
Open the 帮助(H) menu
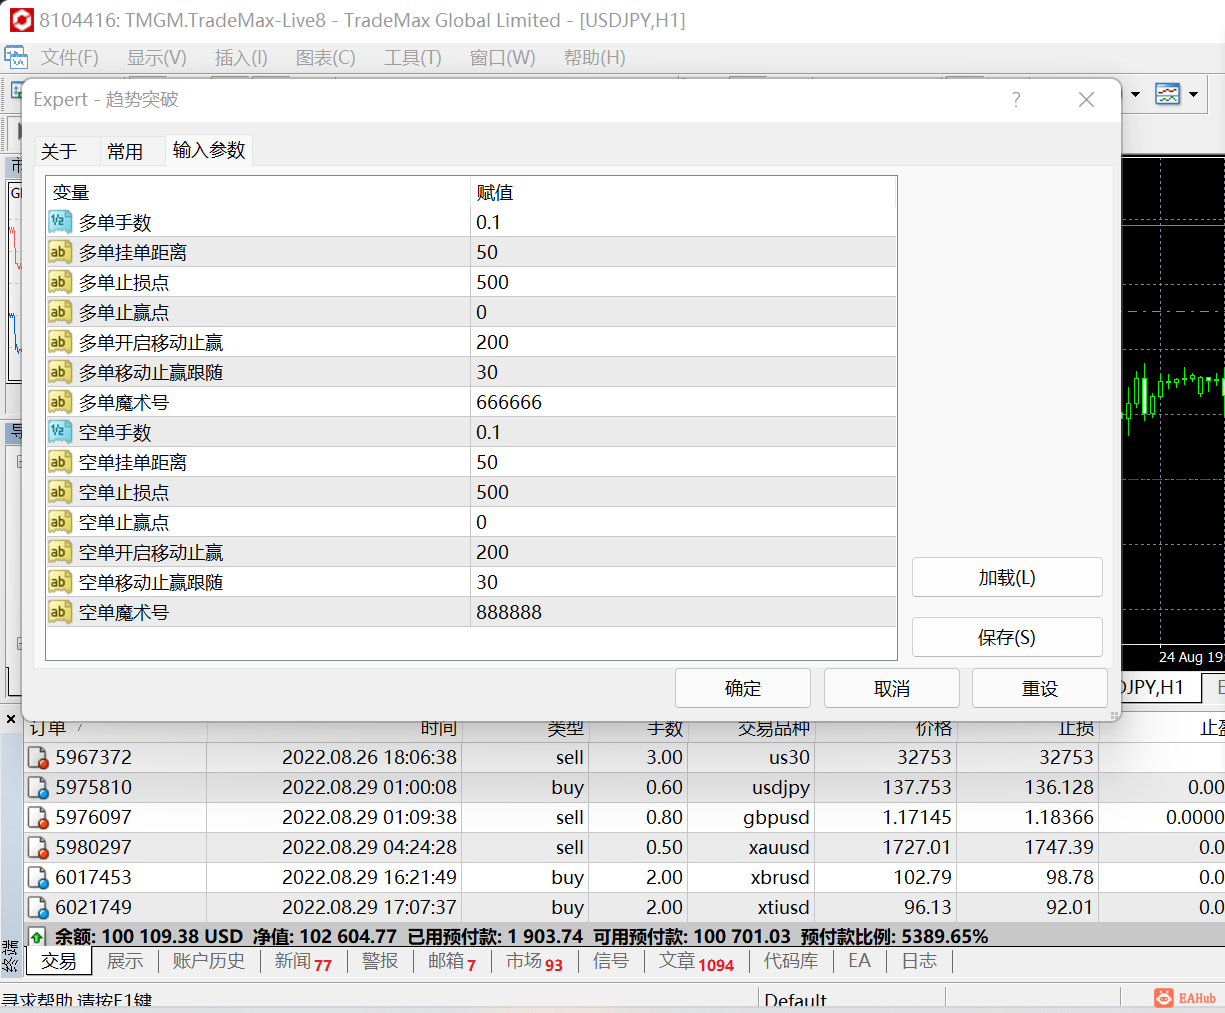pos(595,58)
